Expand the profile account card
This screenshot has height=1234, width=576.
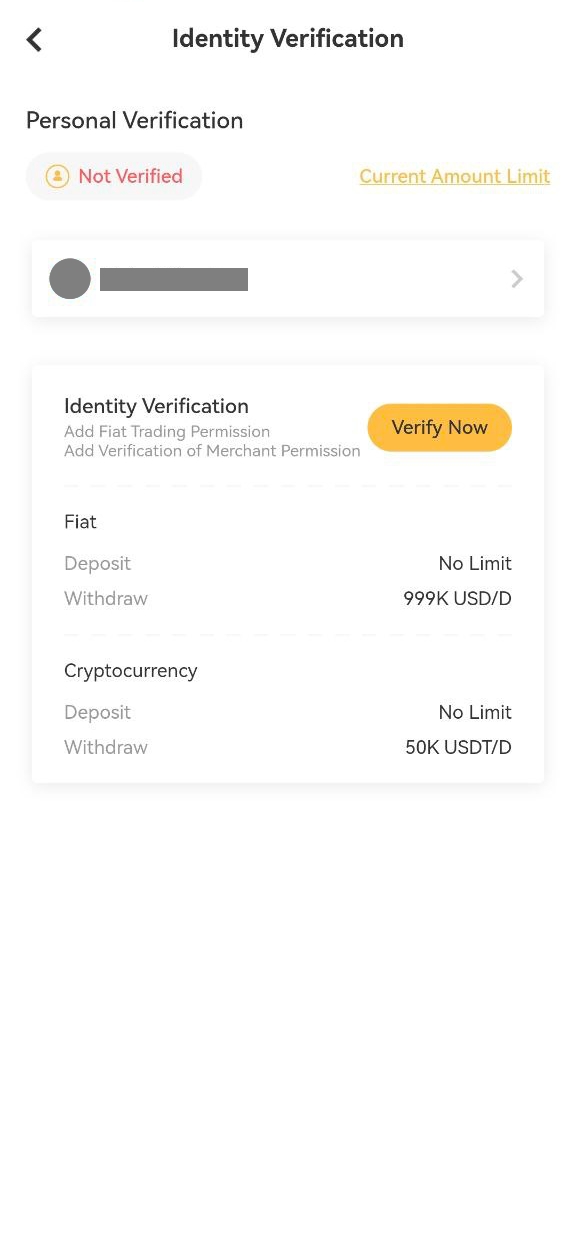click(288, 278)
